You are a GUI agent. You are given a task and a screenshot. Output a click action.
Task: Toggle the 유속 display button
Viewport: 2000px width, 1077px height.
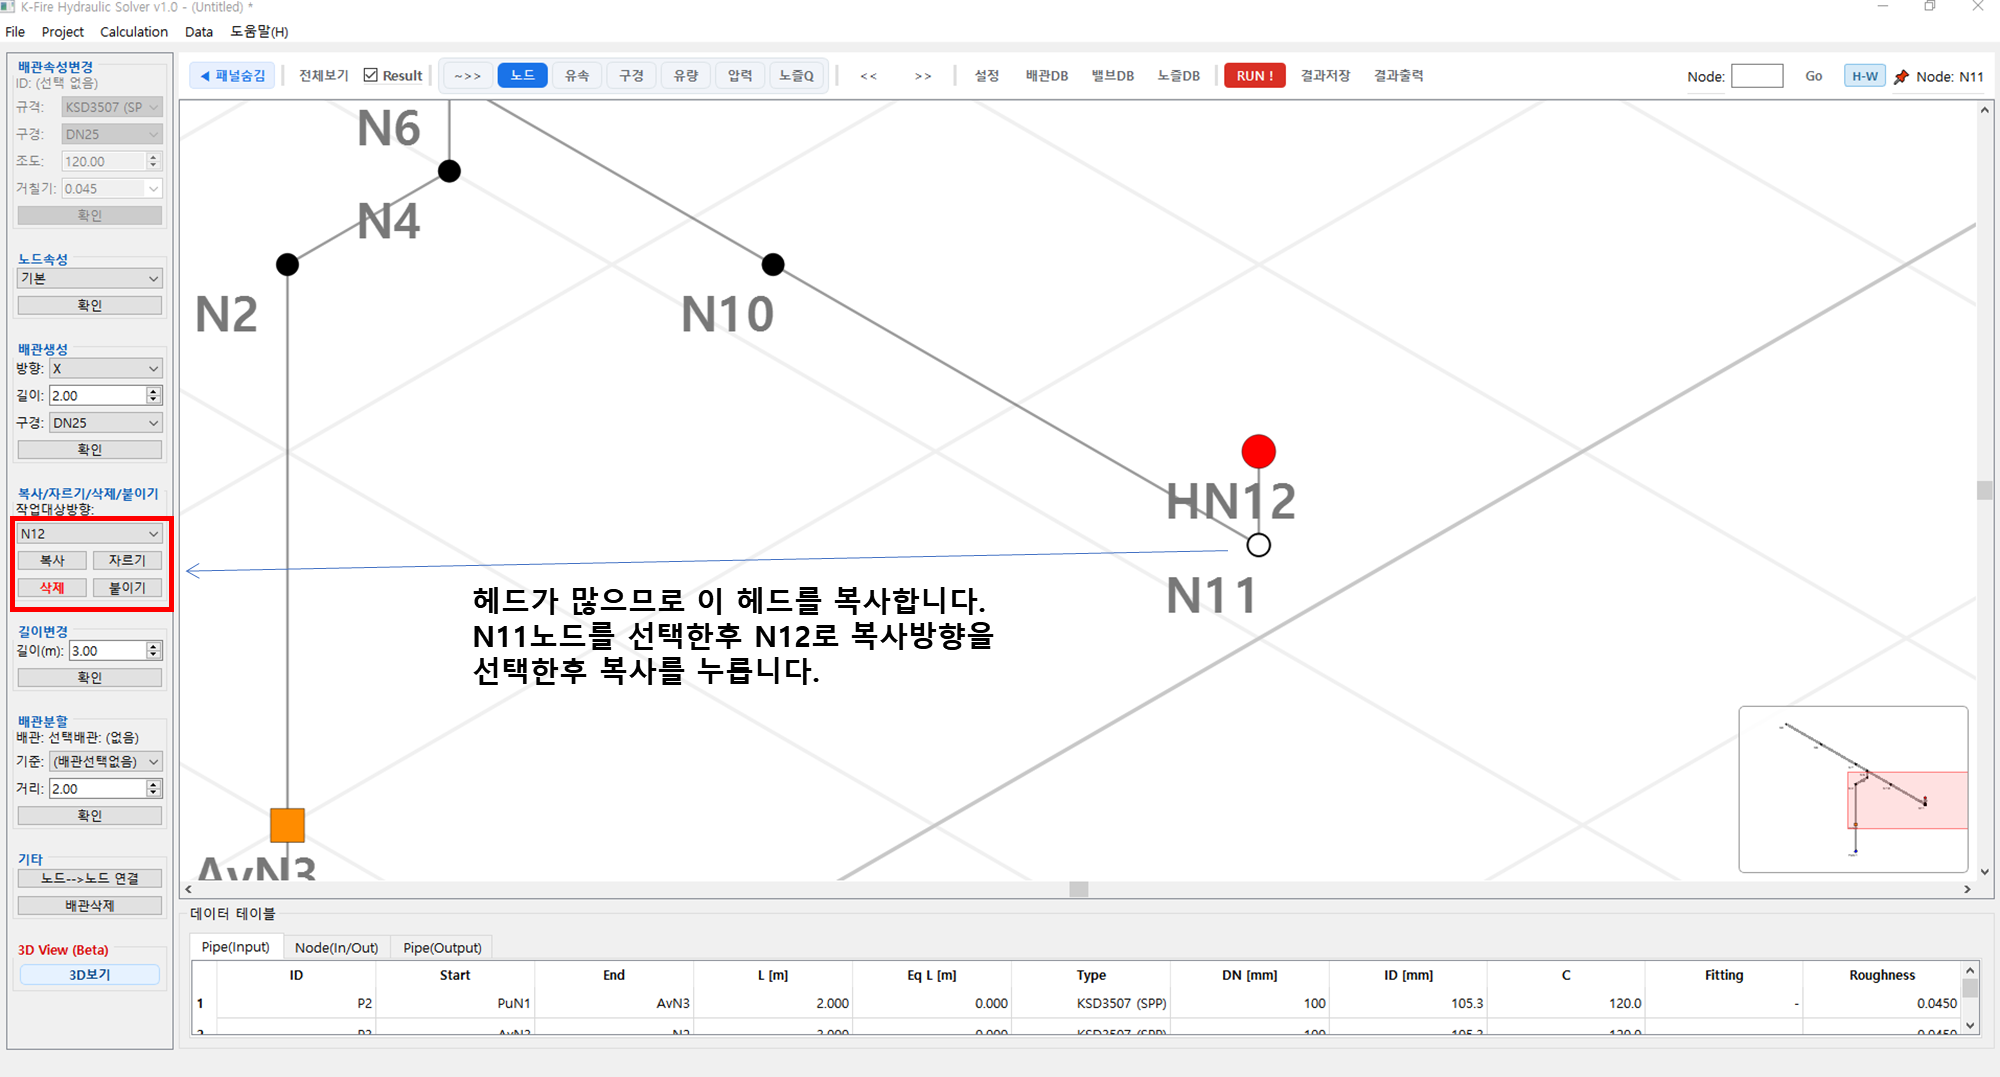[577, 75]
